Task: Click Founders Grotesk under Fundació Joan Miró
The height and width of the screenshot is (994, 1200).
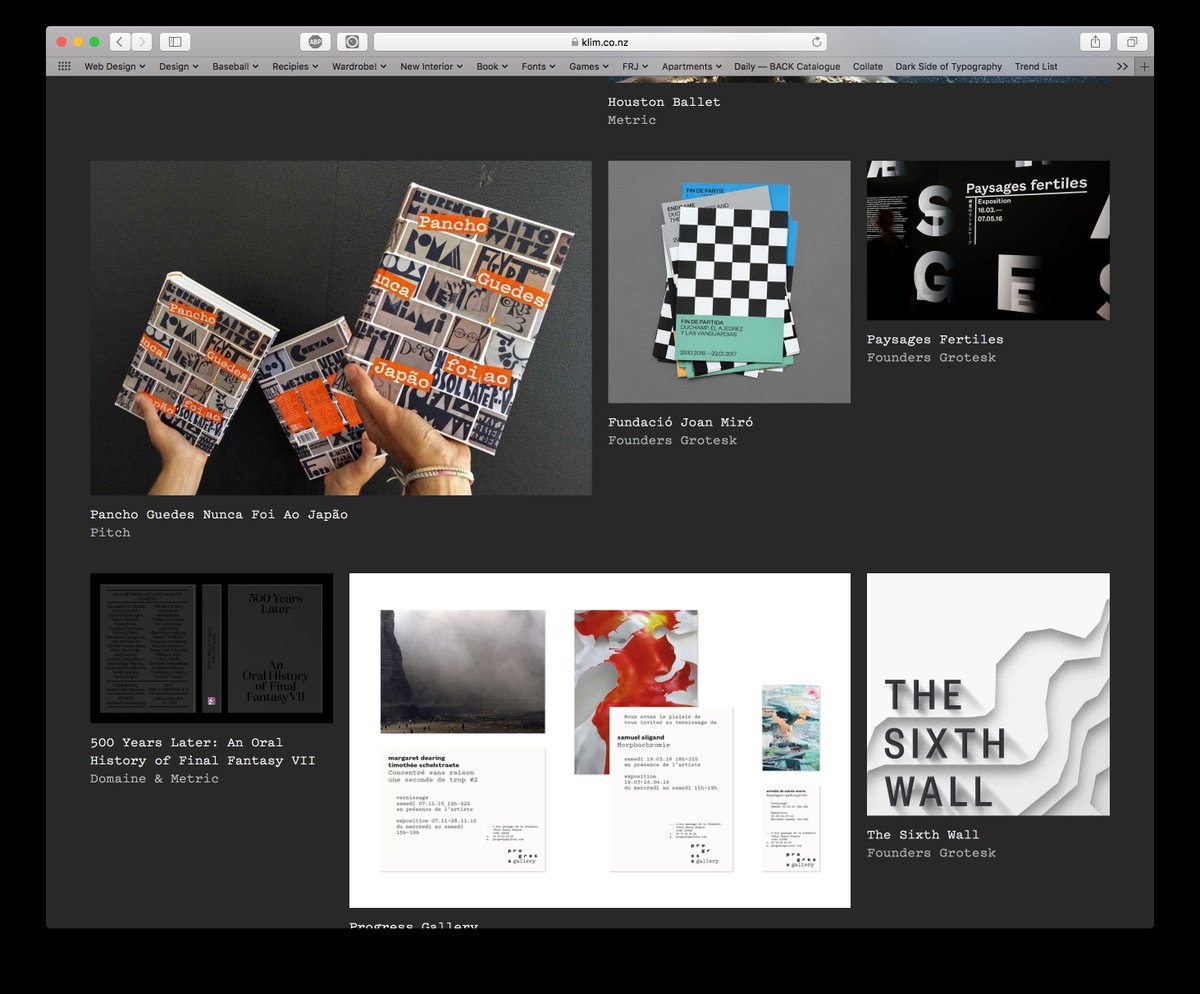Action: 673,441
